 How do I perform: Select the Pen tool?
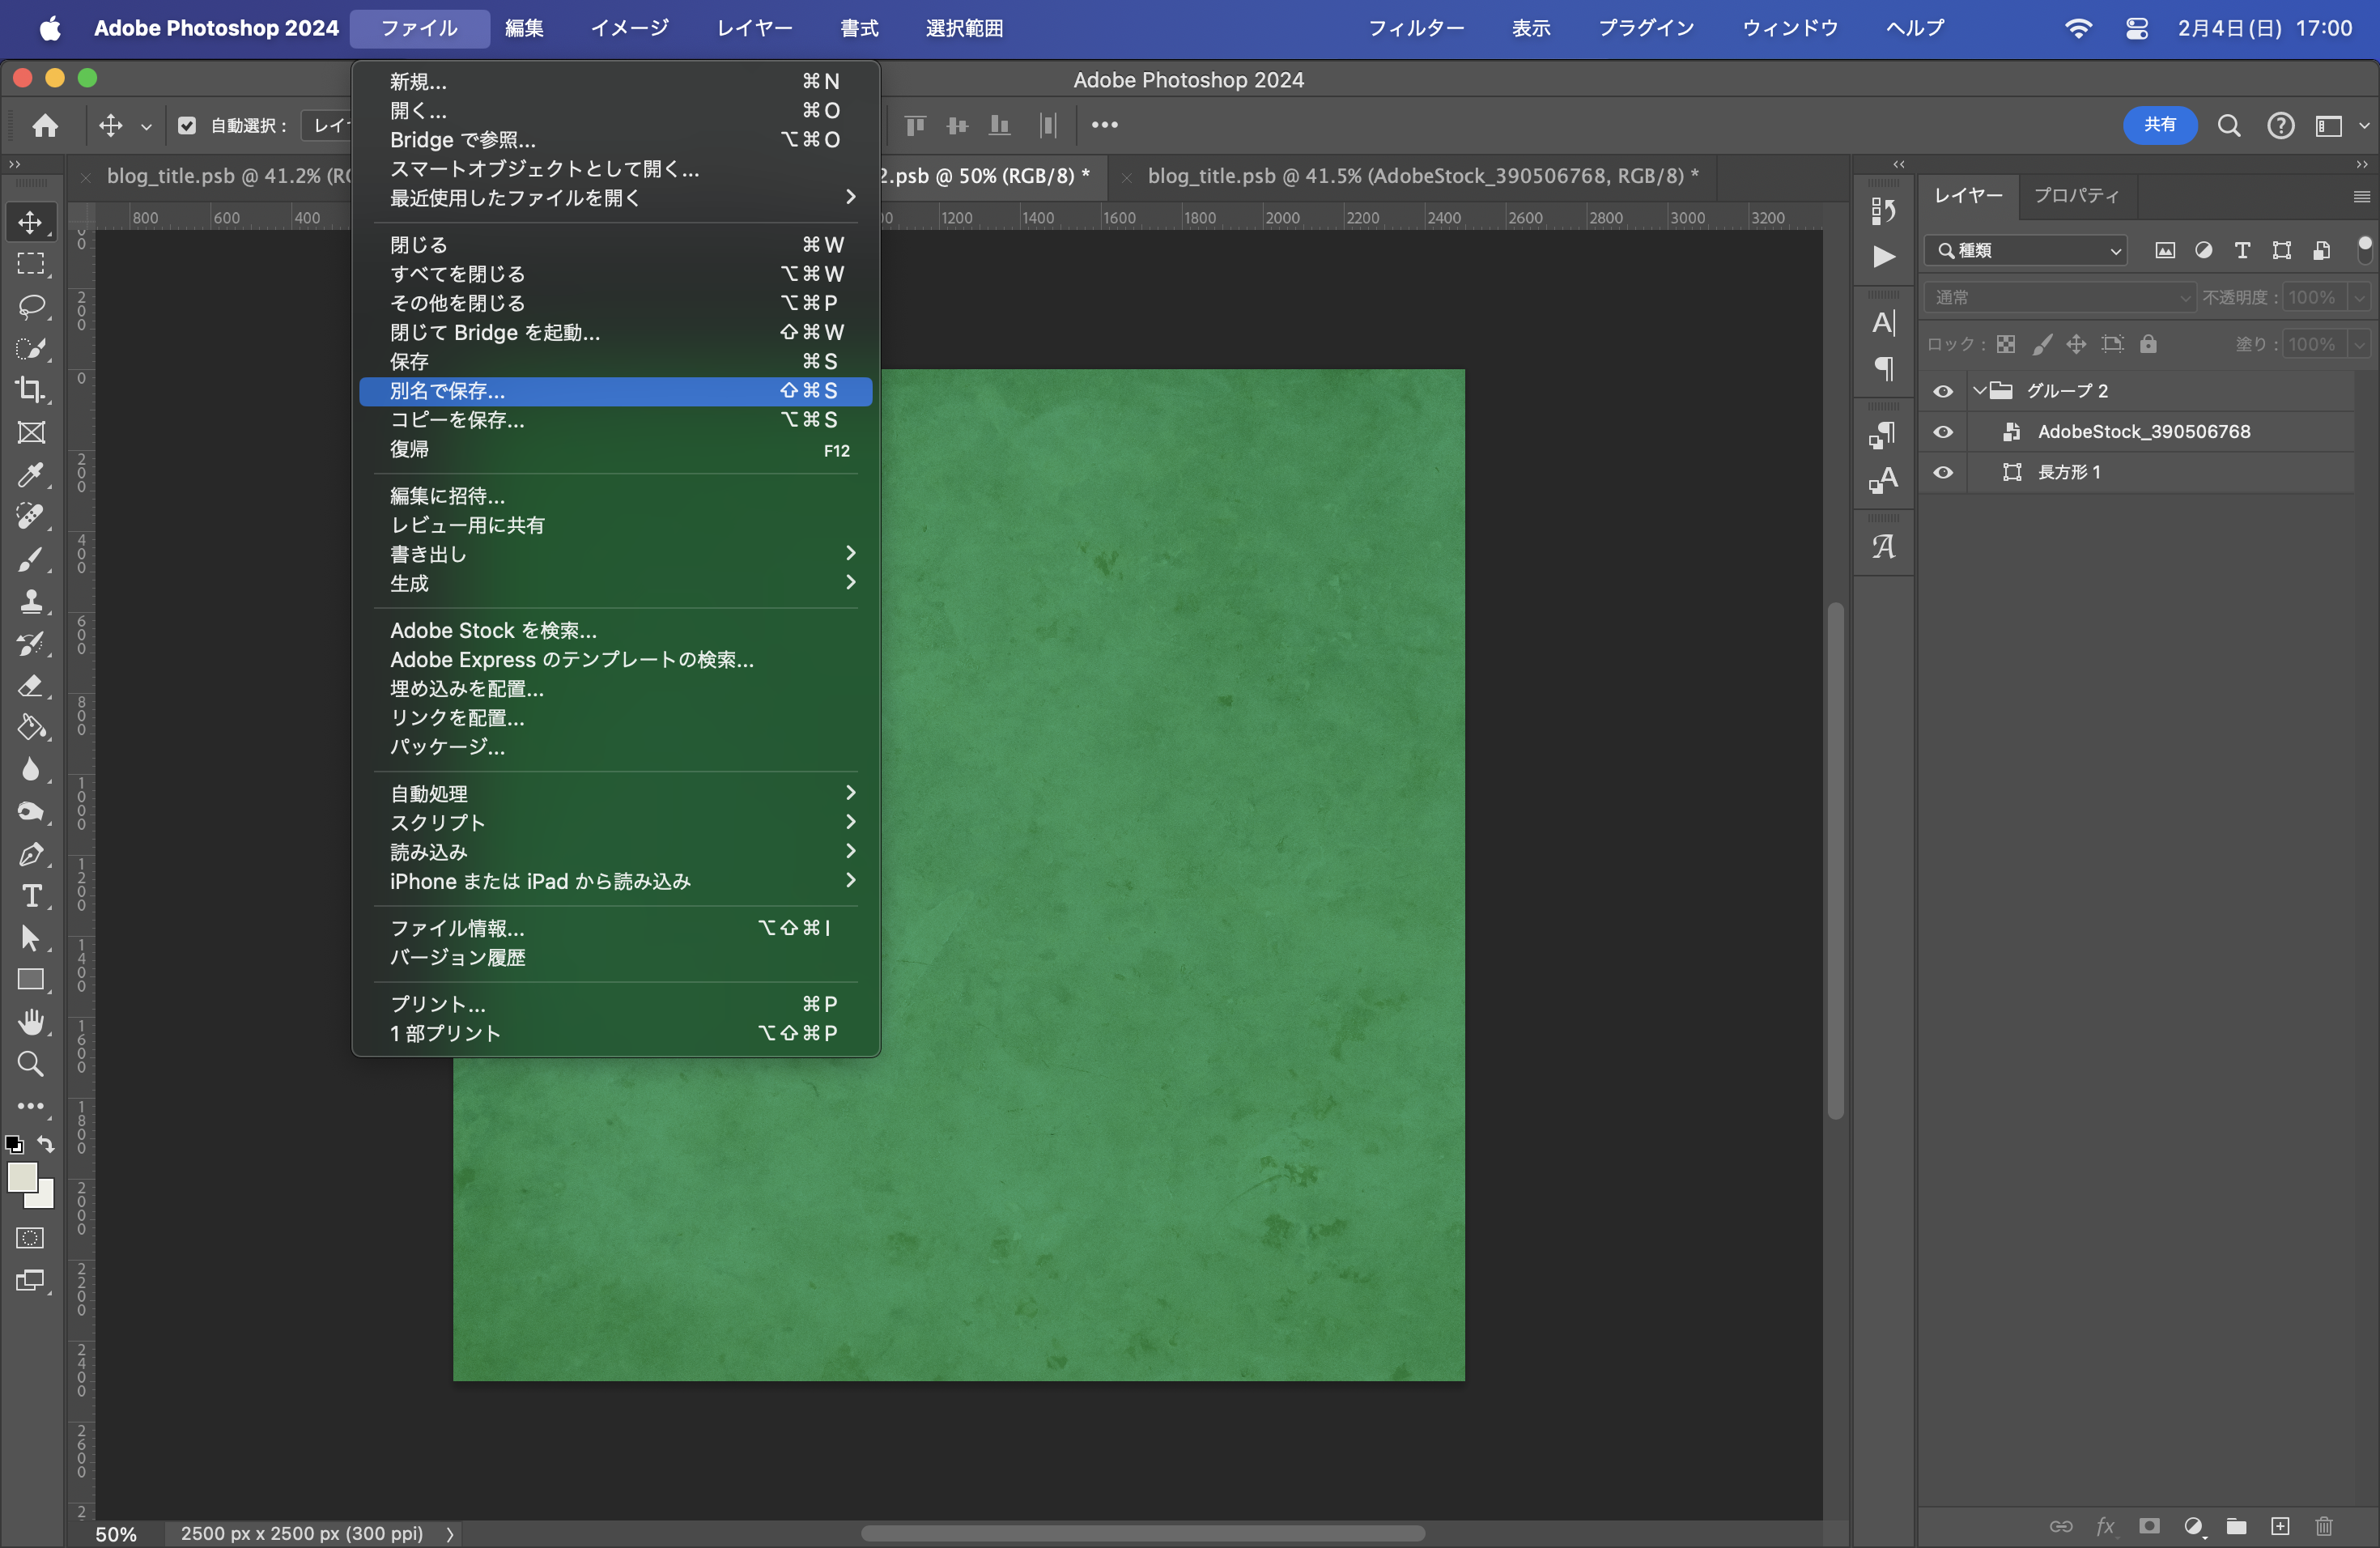(x=31, y=854)
